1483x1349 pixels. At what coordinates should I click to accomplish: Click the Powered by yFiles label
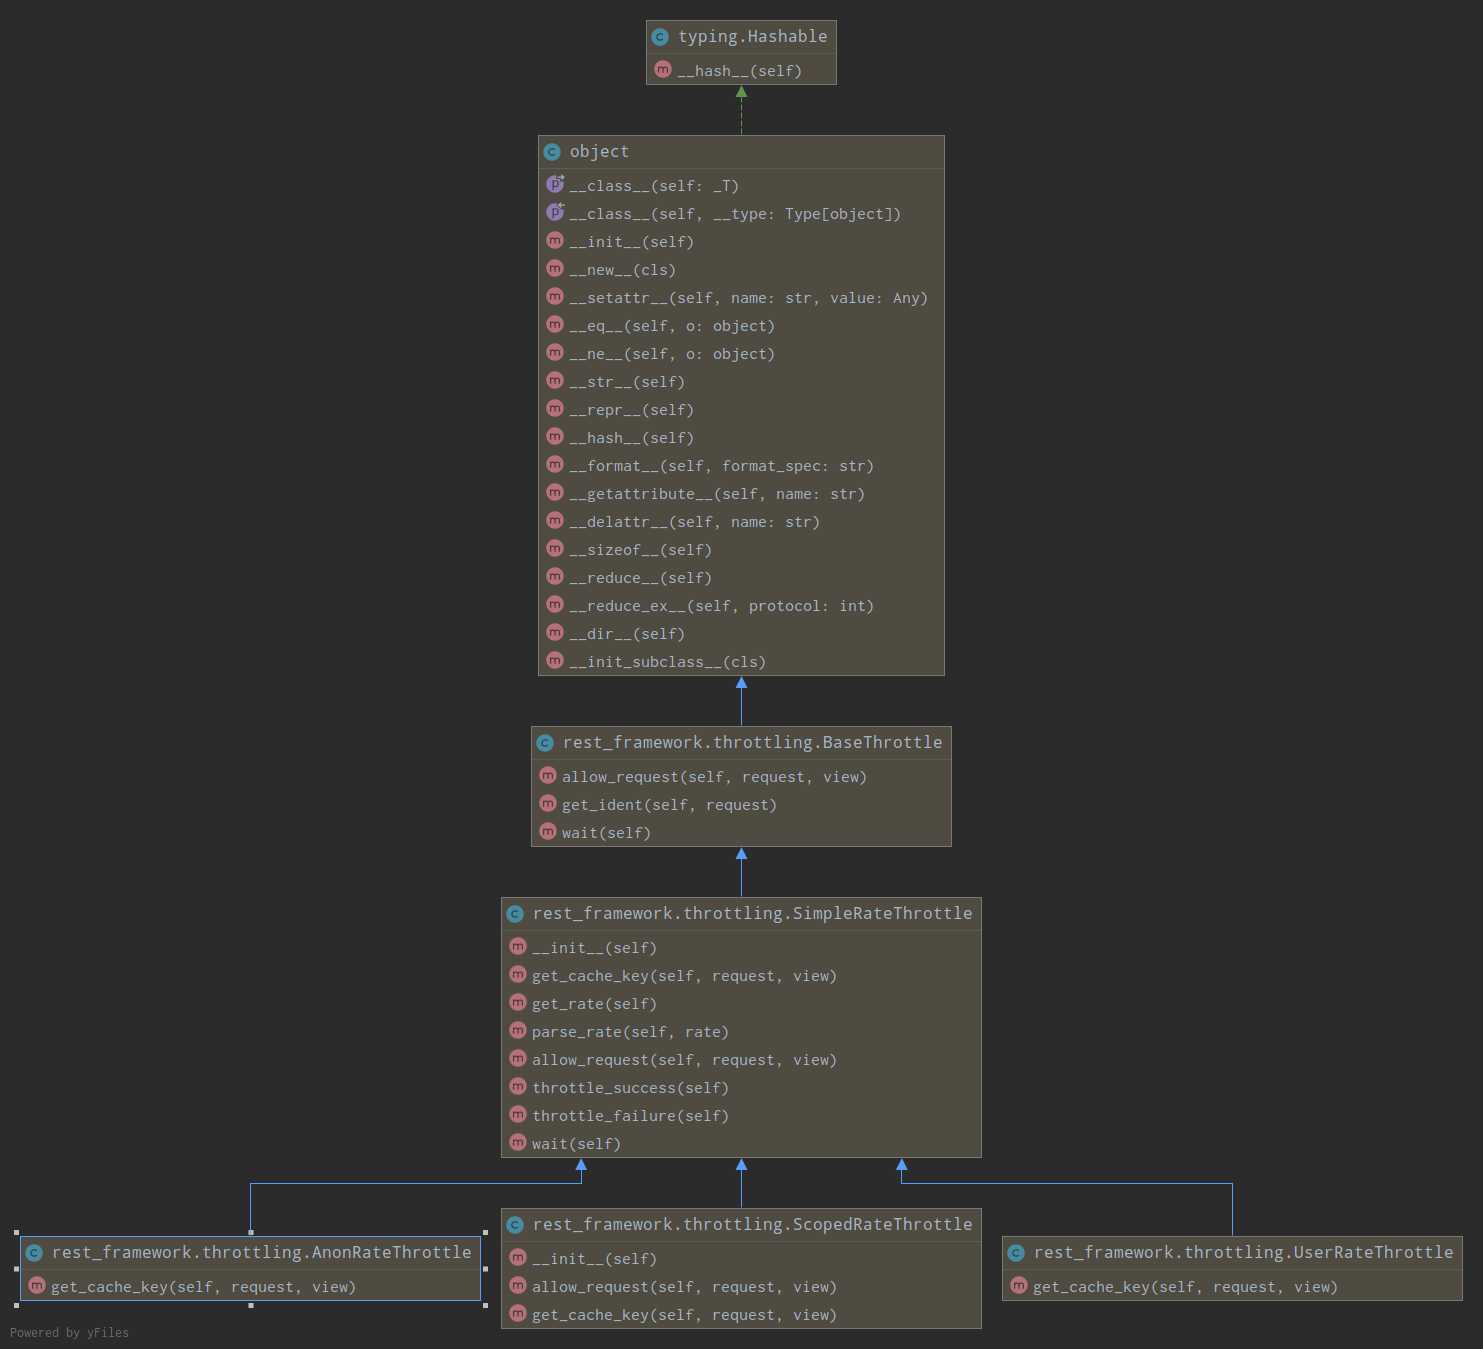click(69, 1333)
